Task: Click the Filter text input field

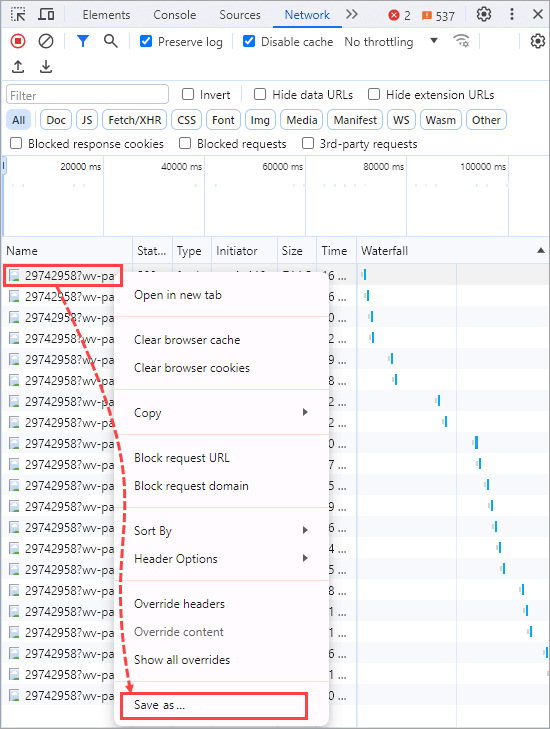Action: (x=87, y=95)
